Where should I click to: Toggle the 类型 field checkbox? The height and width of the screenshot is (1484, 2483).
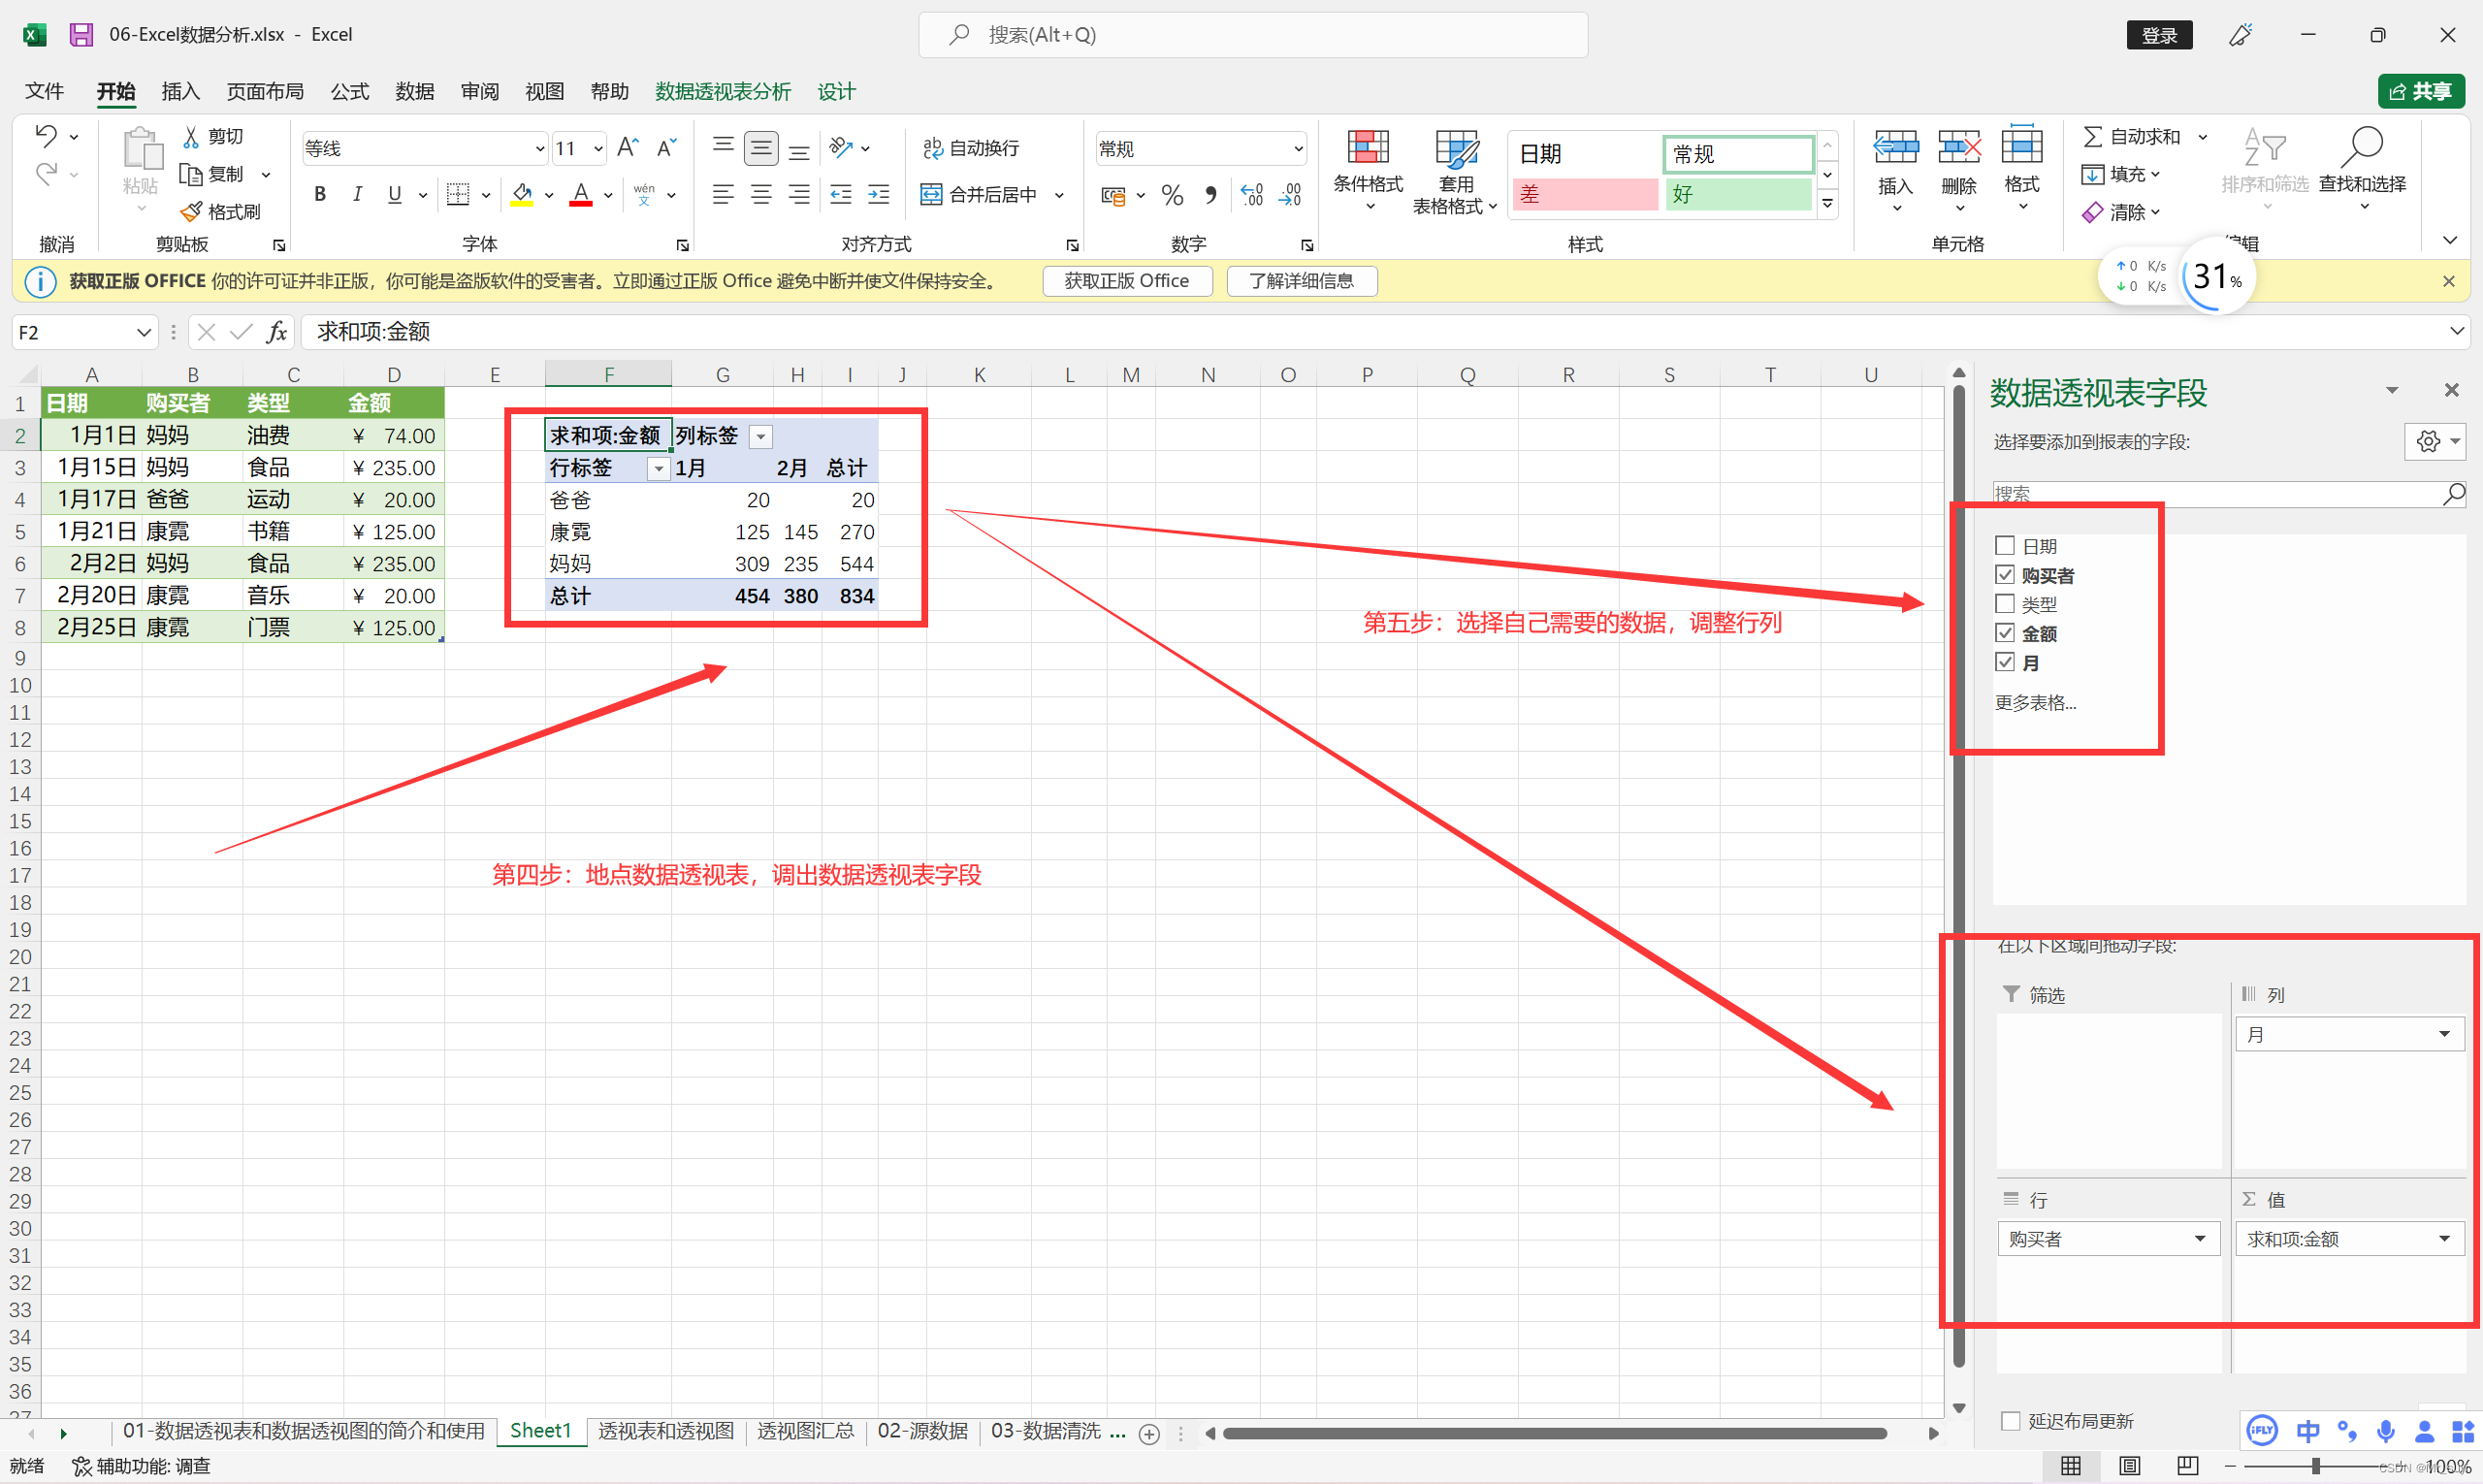pos(2004,603)
